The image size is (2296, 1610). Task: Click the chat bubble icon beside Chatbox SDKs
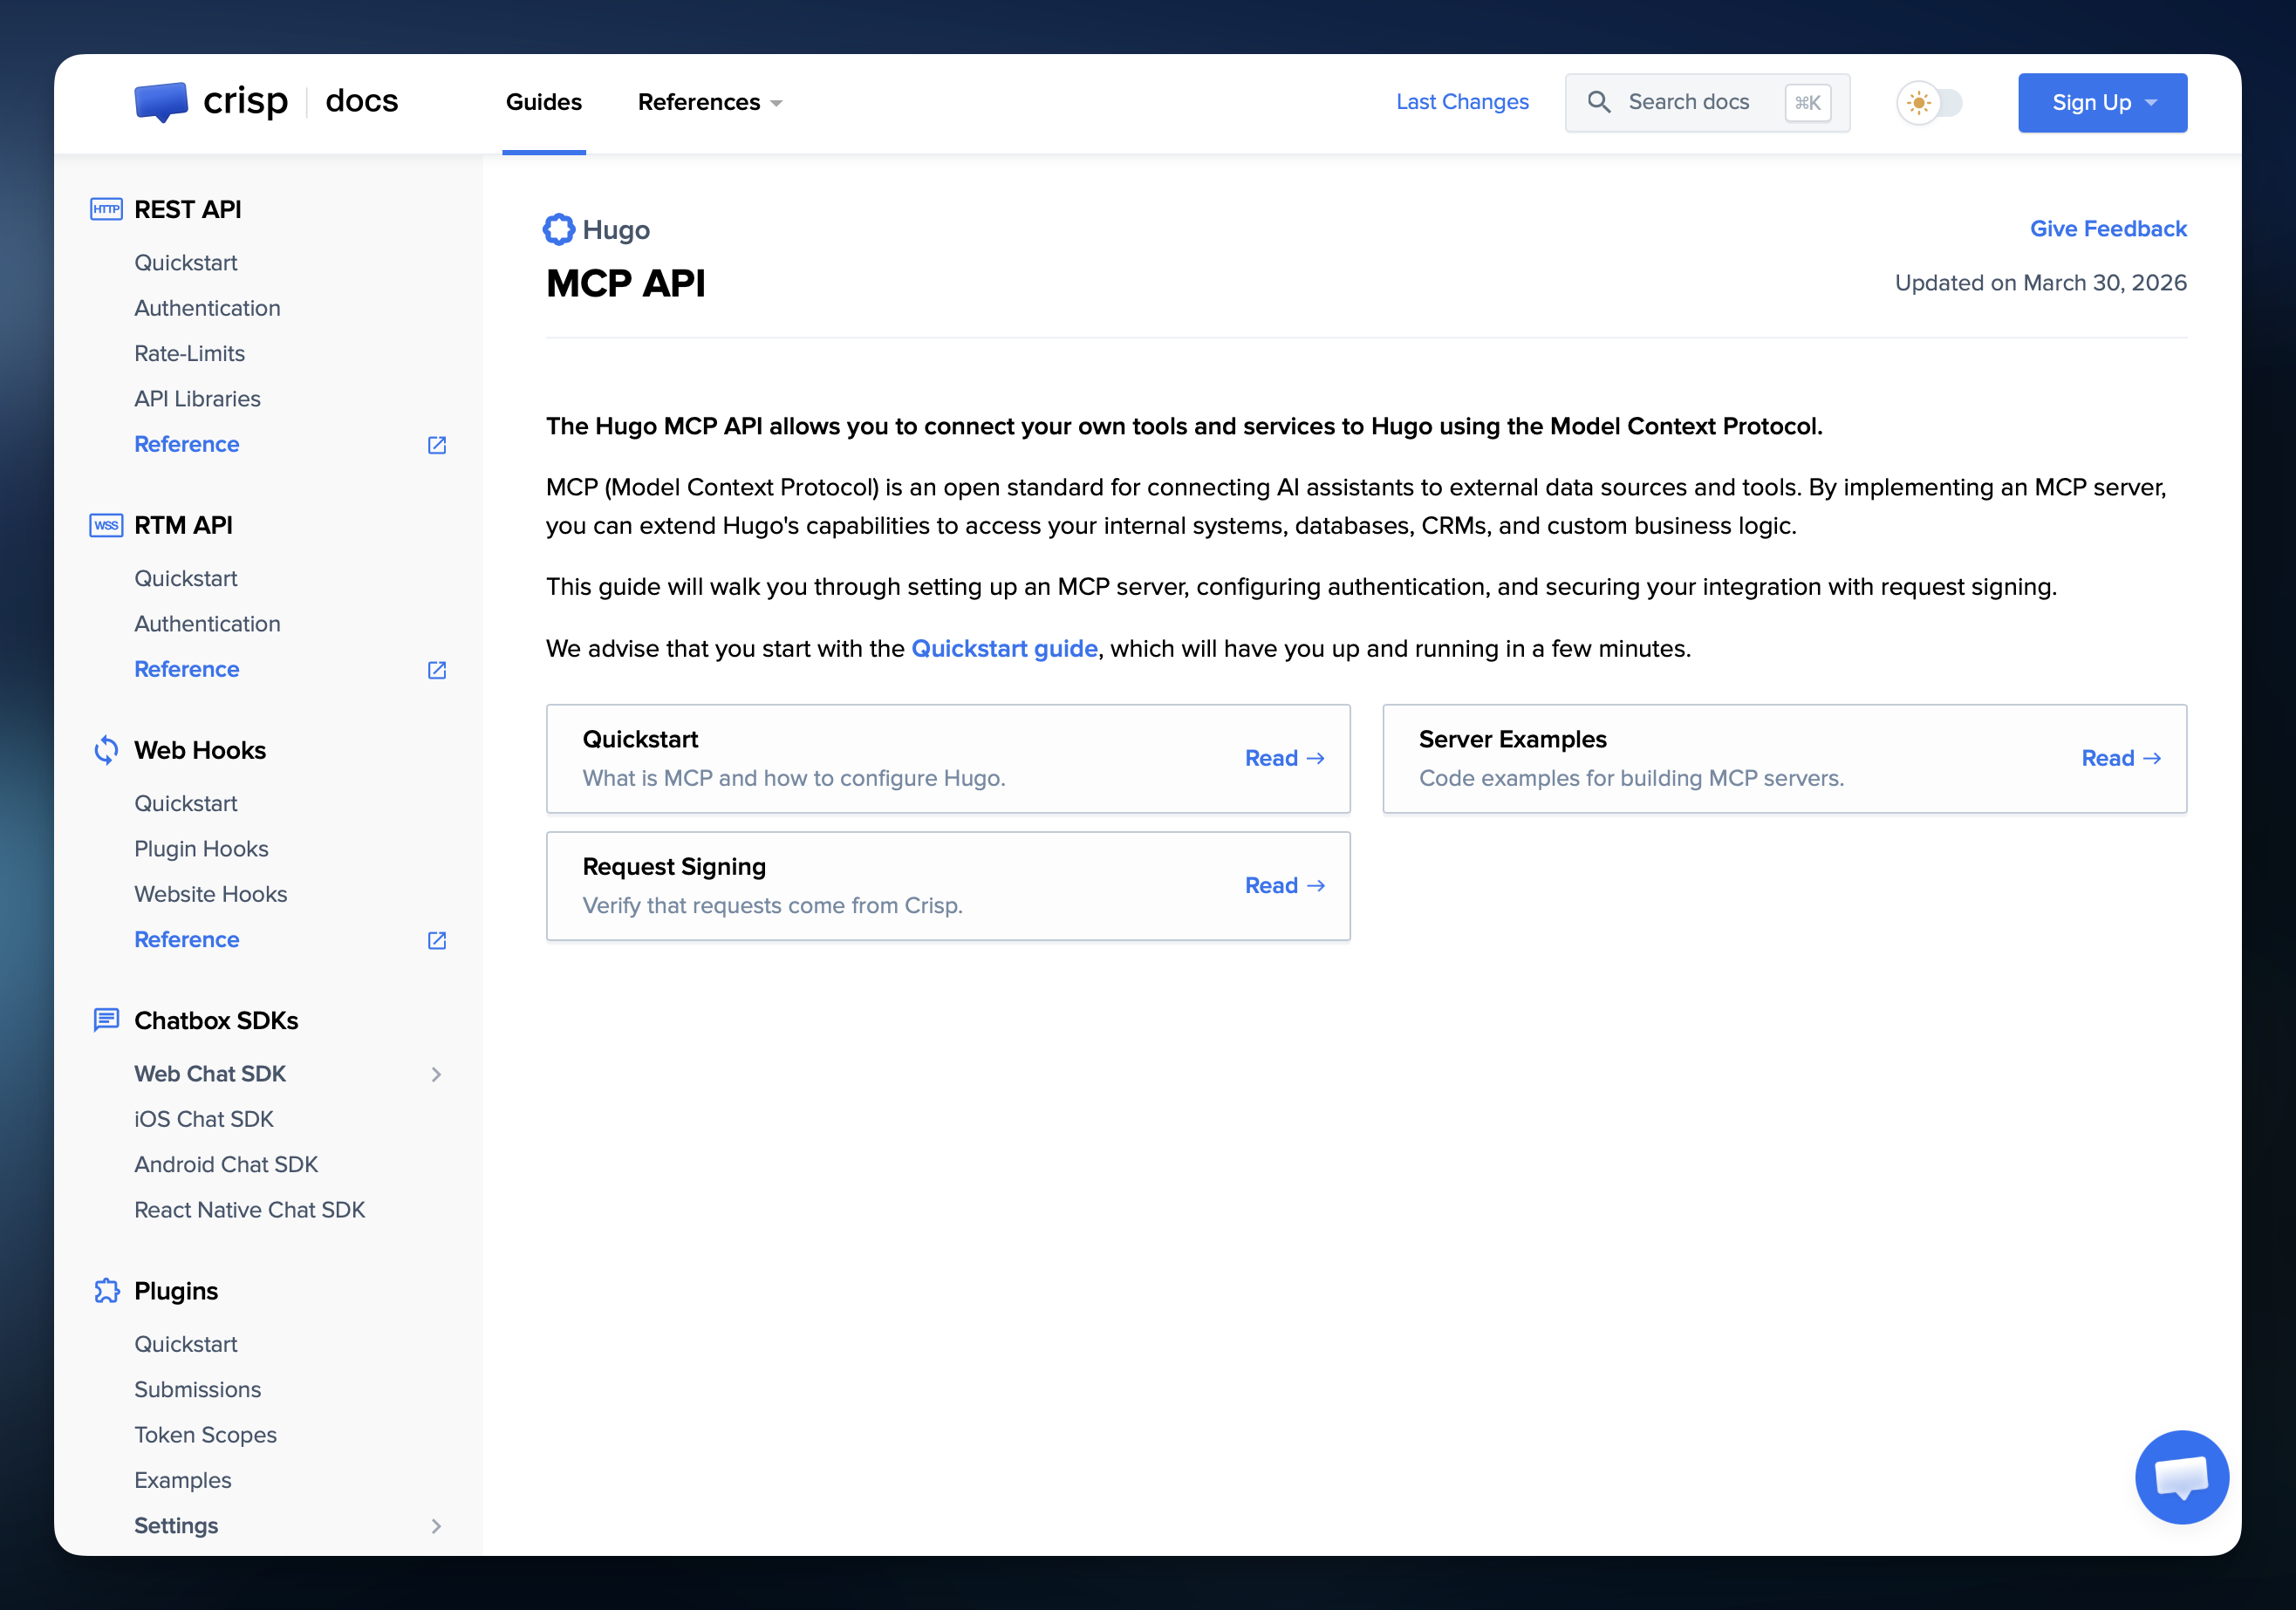point(106,1020)
